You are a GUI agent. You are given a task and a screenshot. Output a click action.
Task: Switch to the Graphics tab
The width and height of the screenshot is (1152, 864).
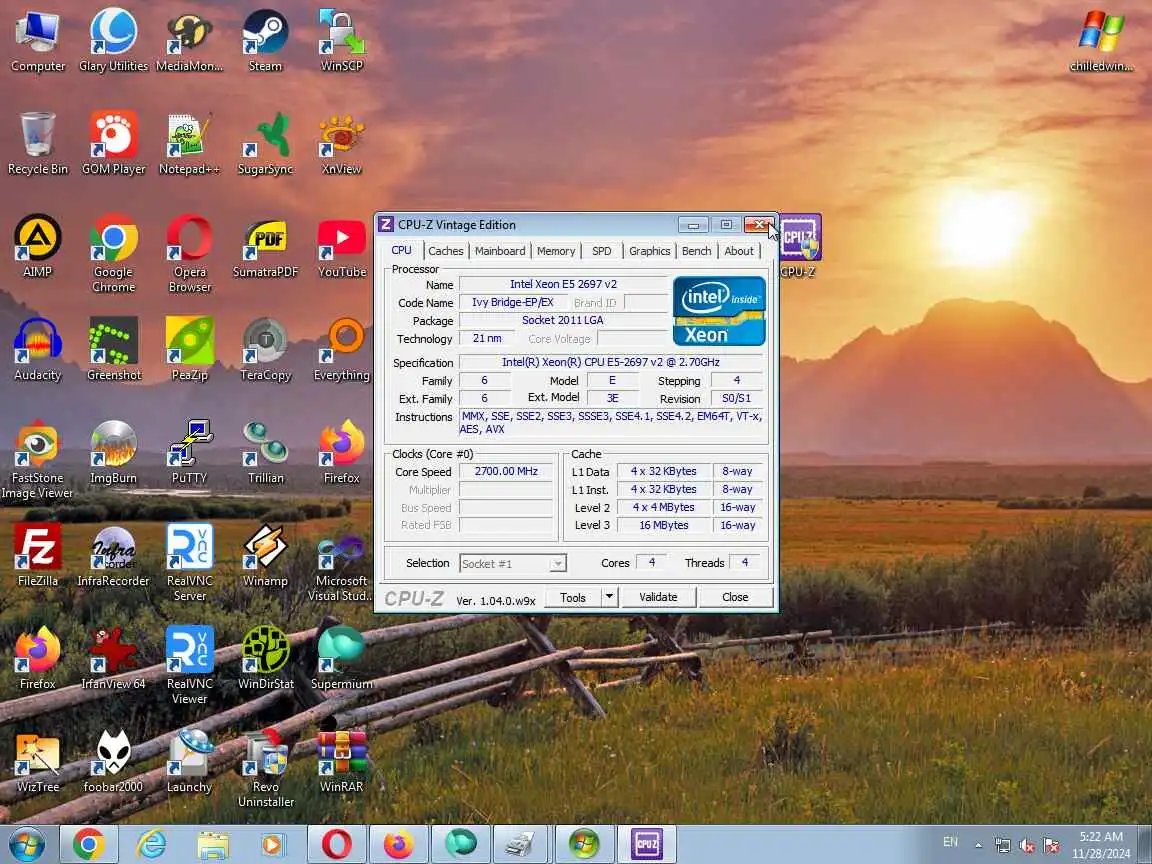click(649, 251)
